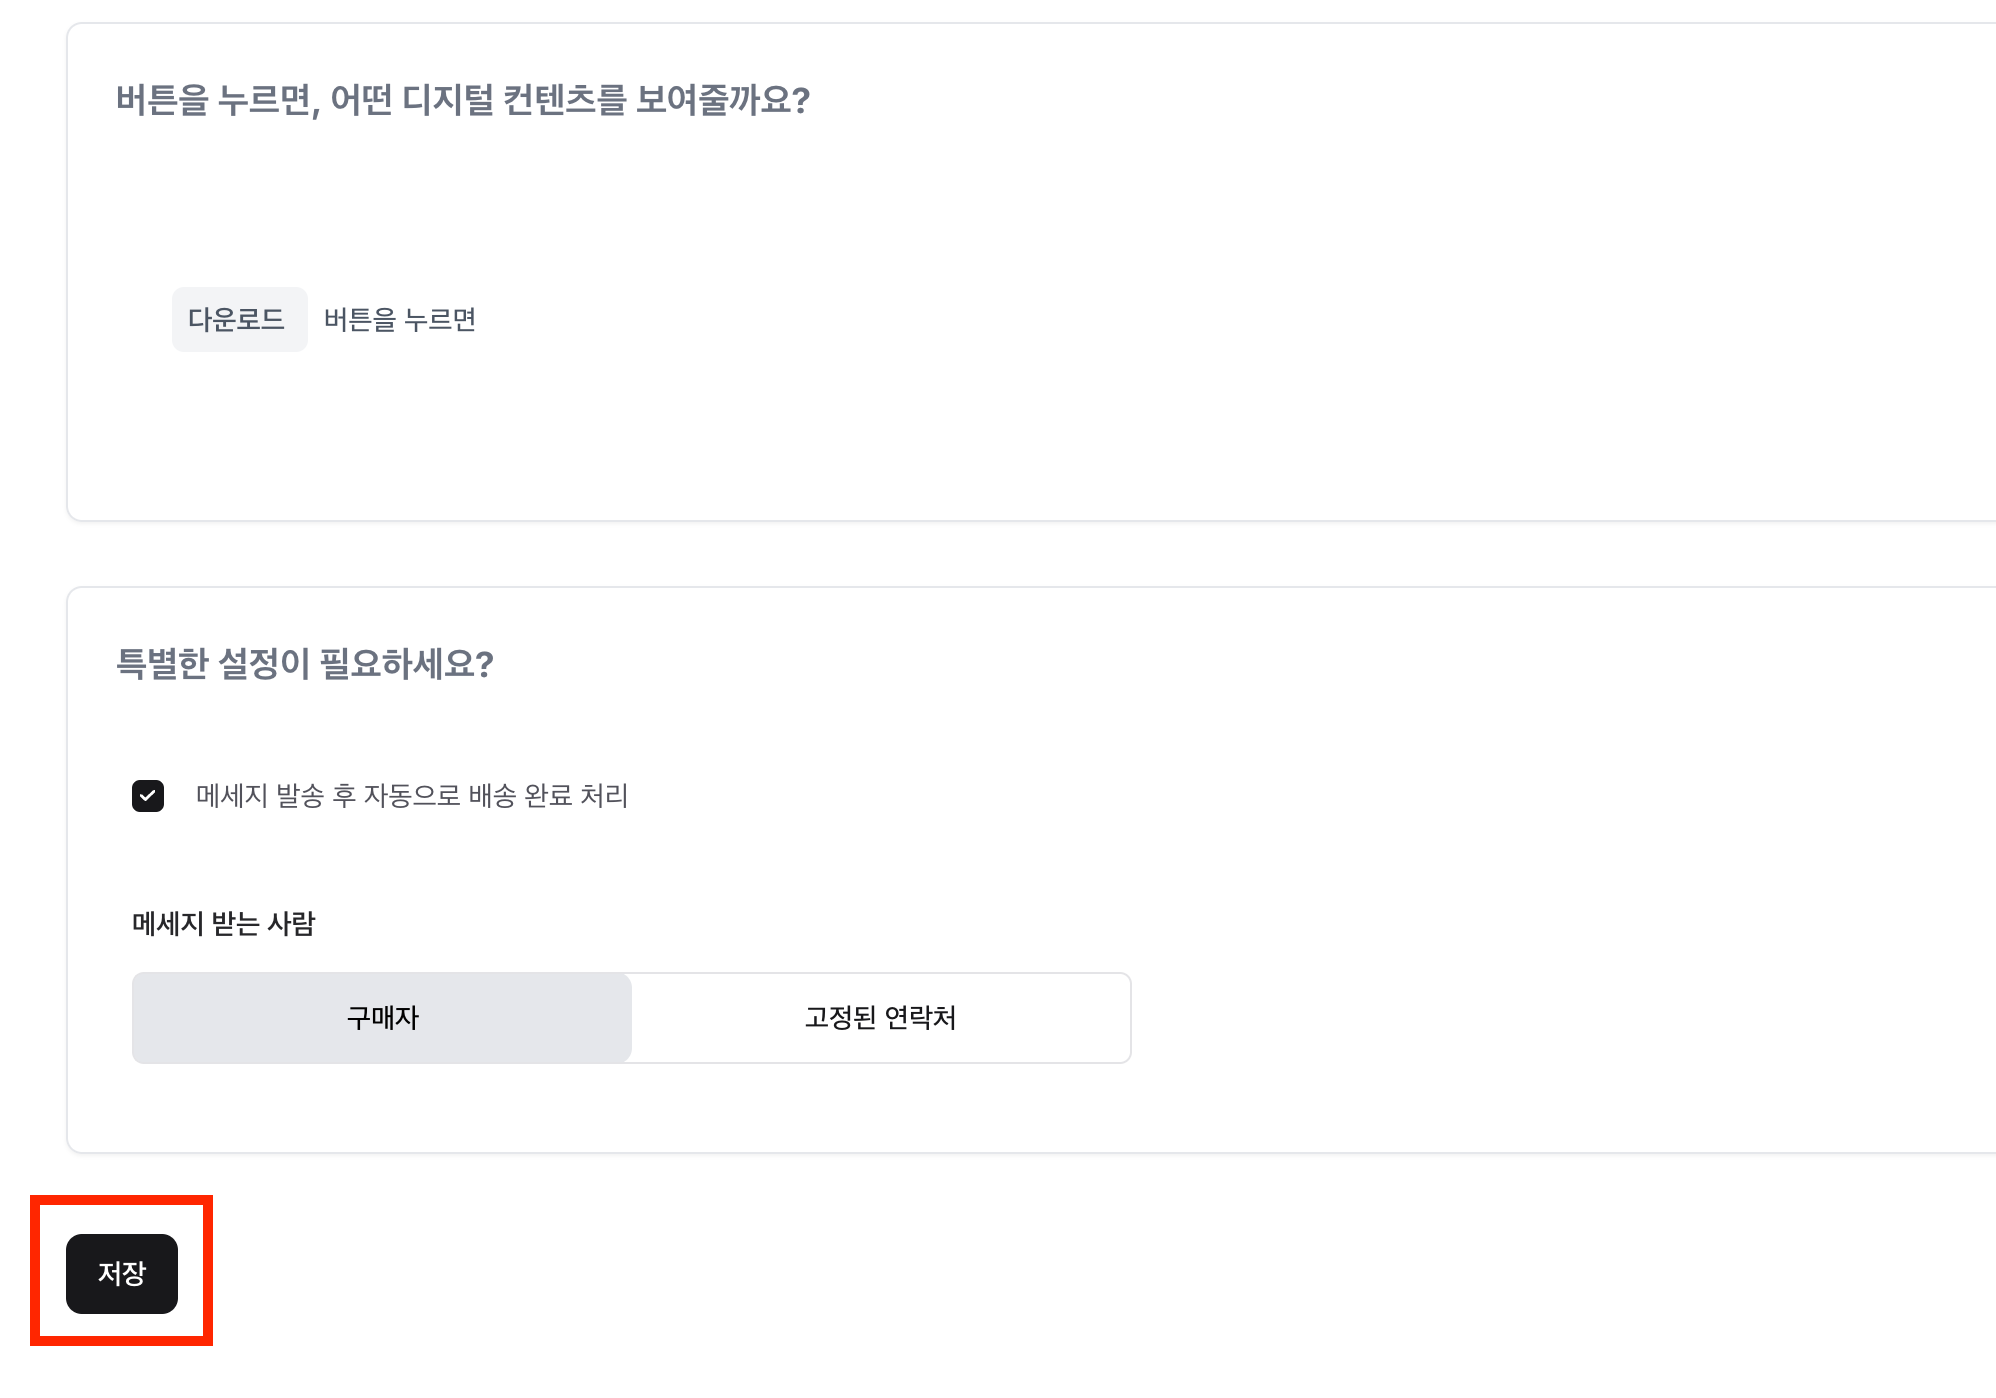Click the word '설정이' in settings heading
The height and width of the screenshot is (1398, 1996).
[264, 663]
